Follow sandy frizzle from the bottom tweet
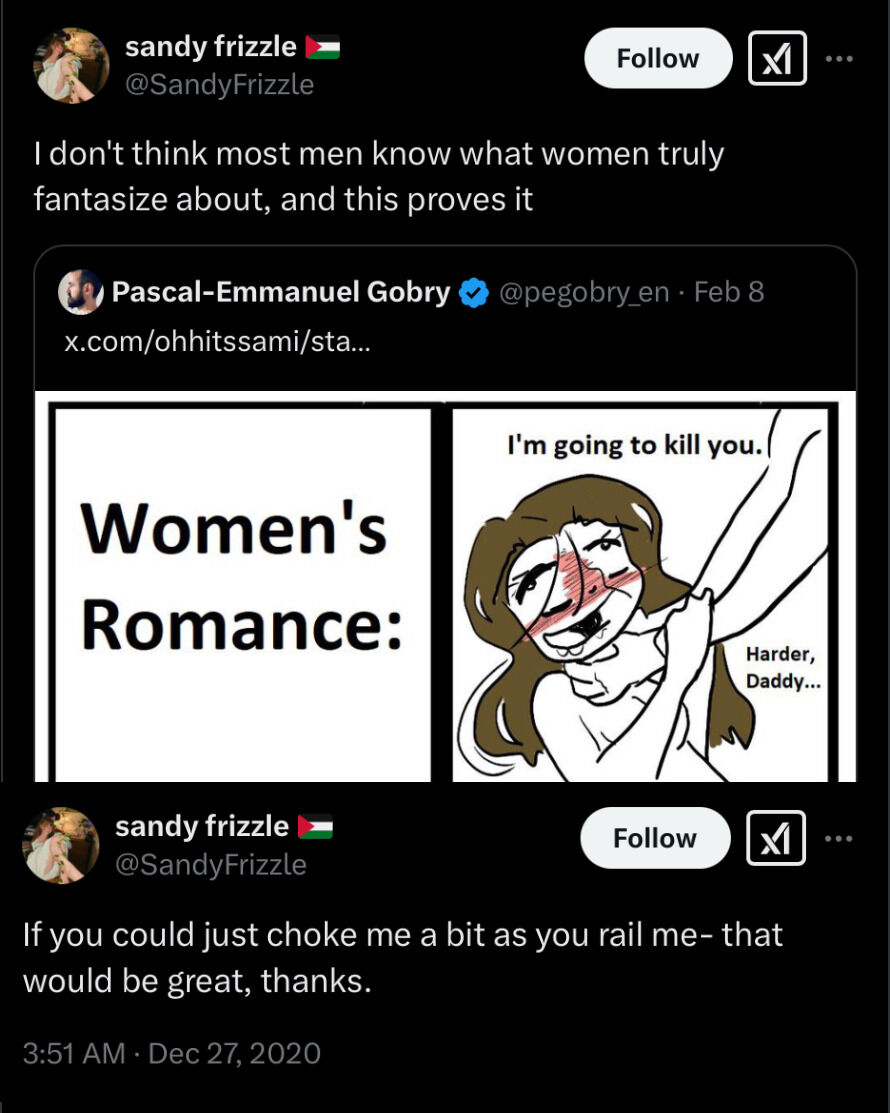 pyautogui.click(x=654, y=838)
